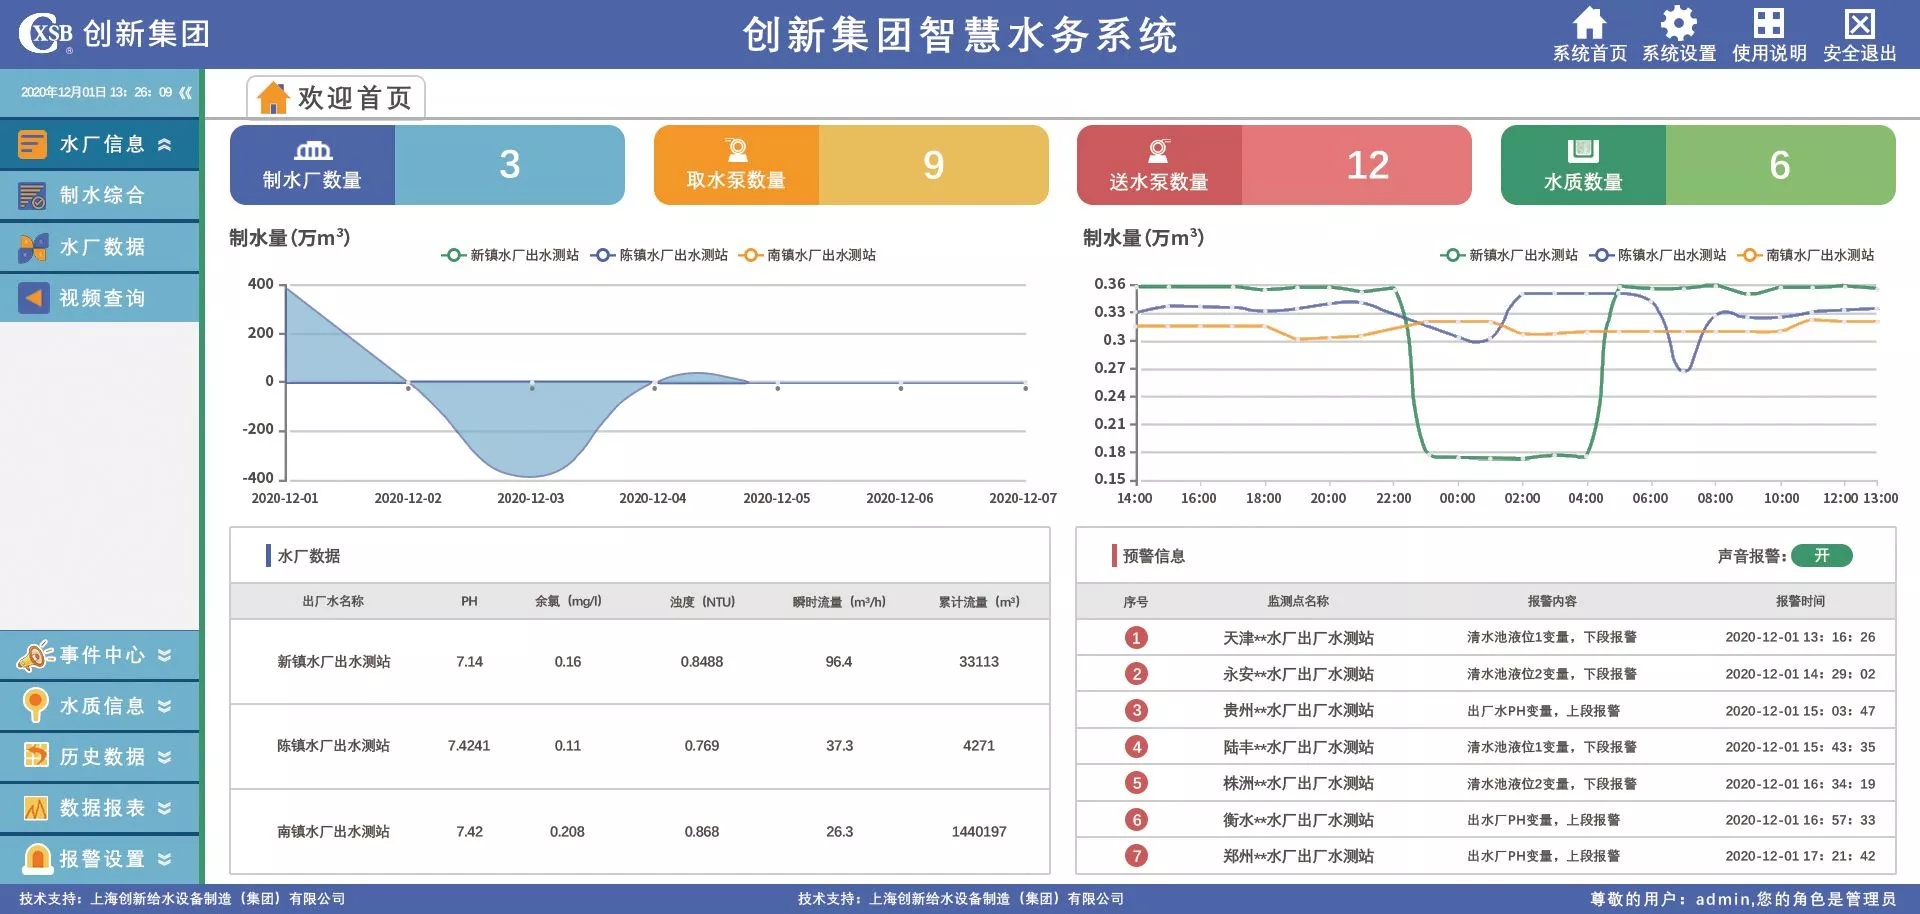1920x914 pixels.
Task: Open 事件中心 menu label
Action: (x=102, y=655)
